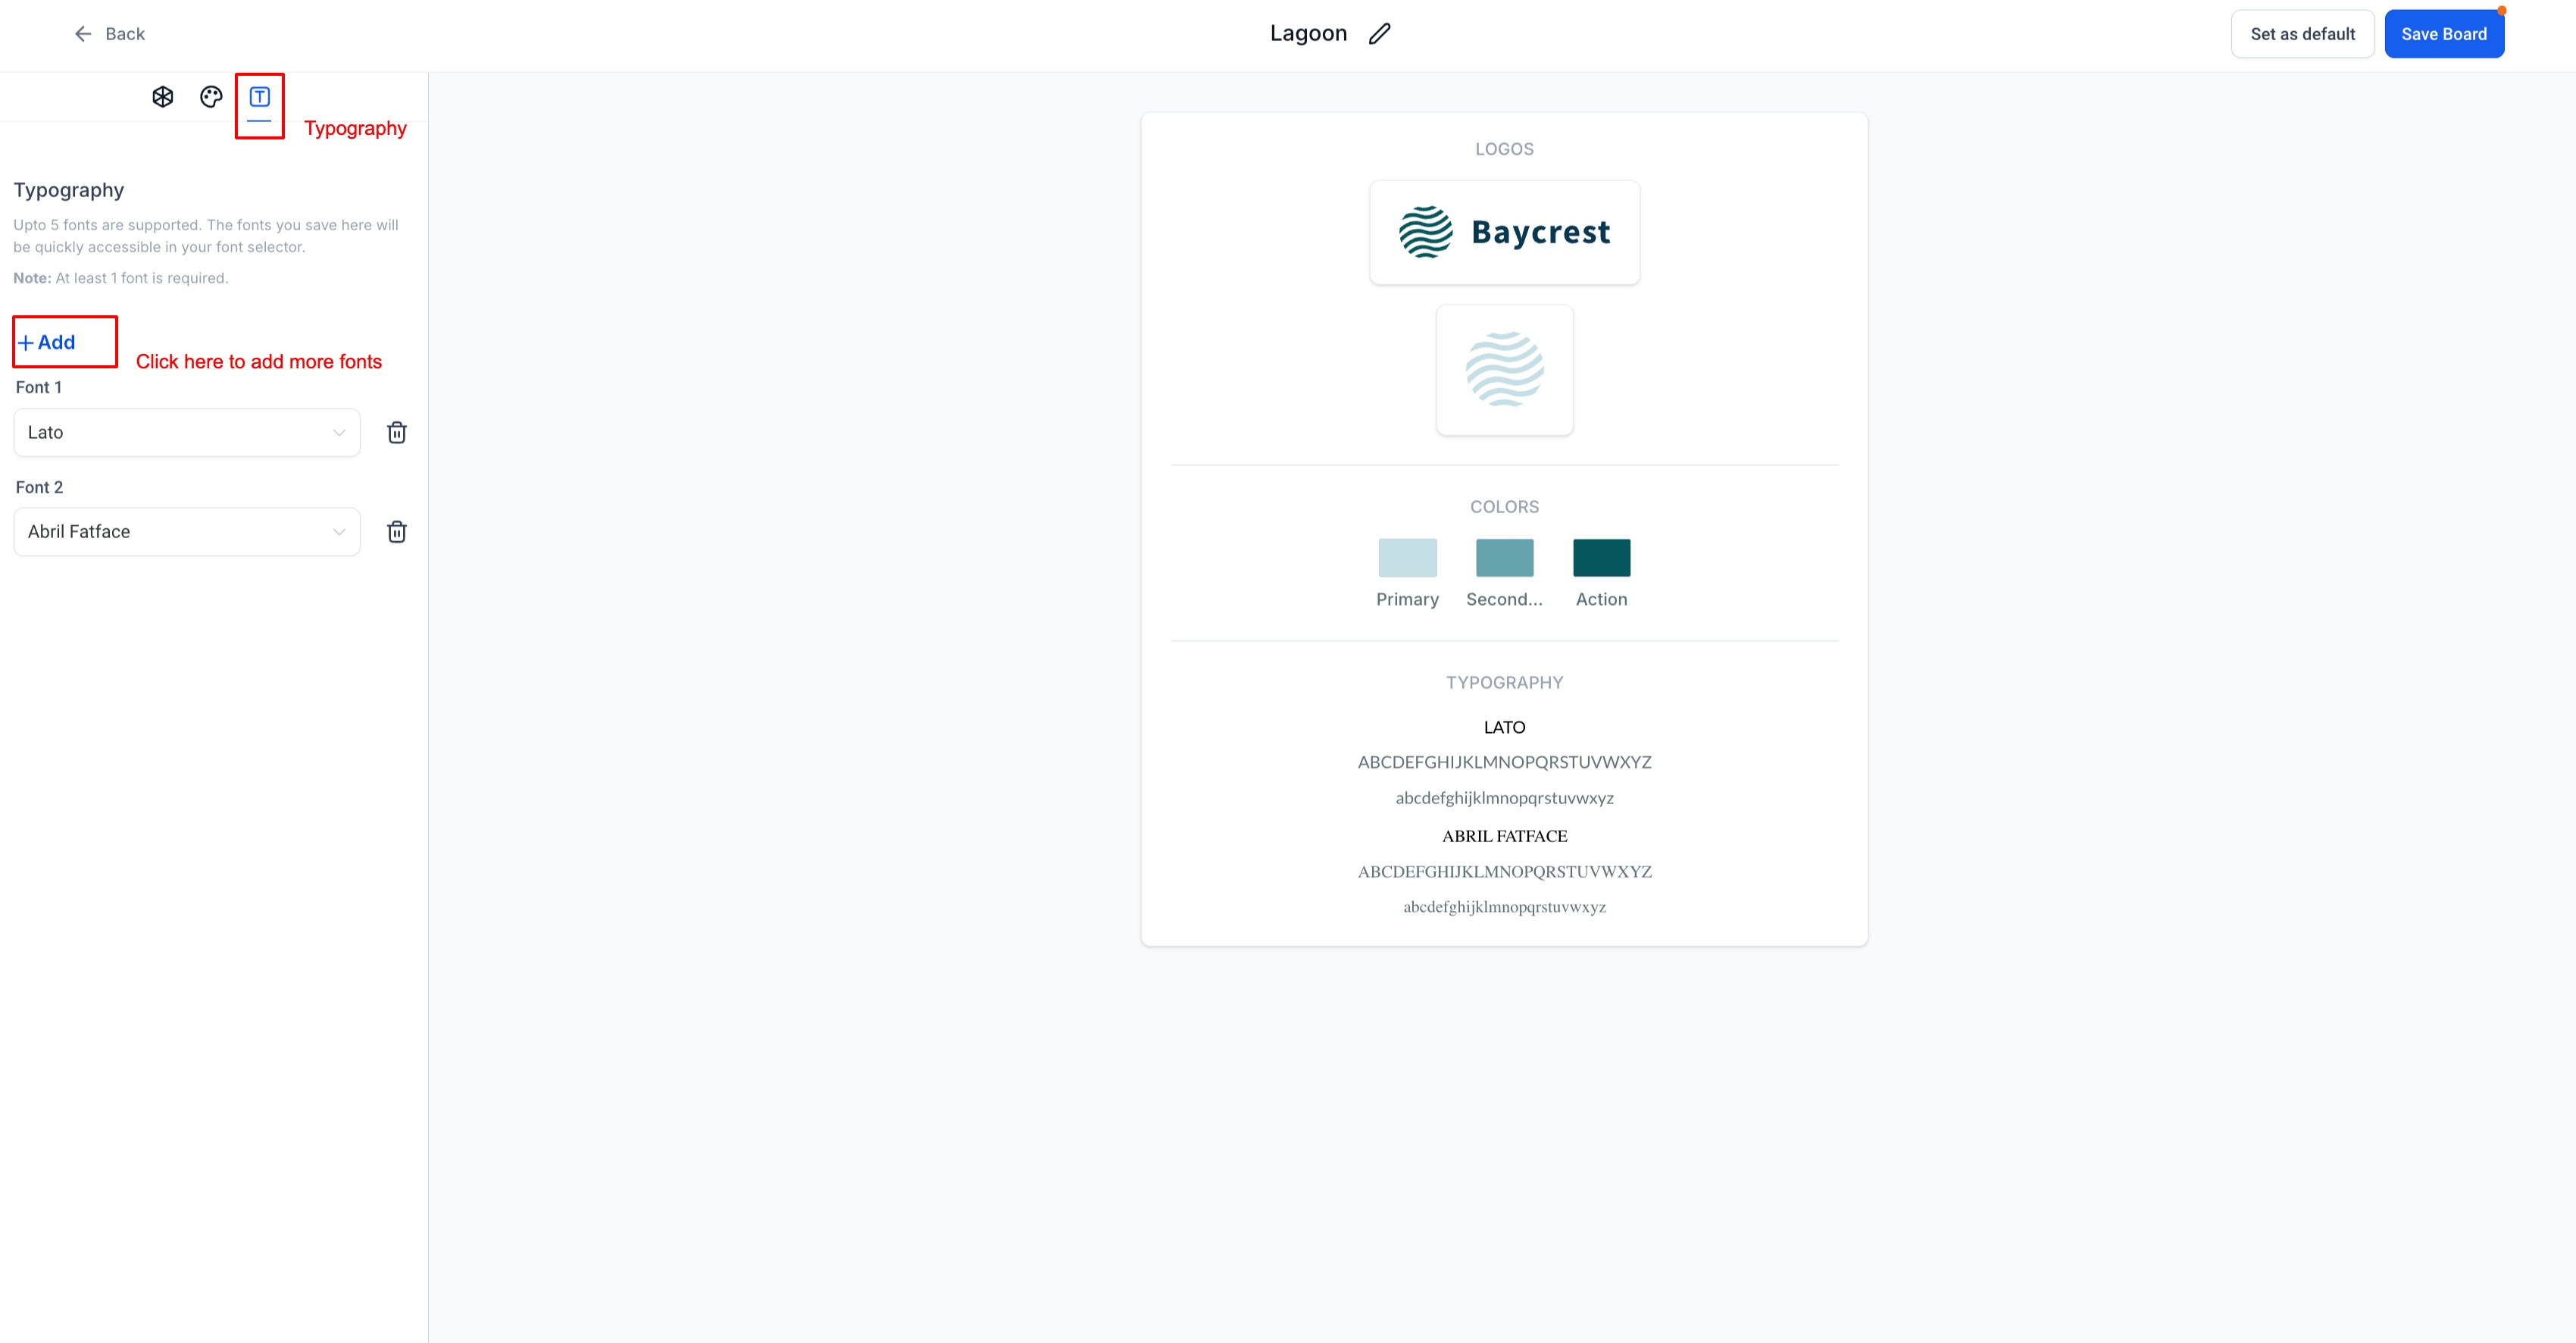Image resolution: width=2576 pixels, height=1343 pixels.
Task: Switch to the color palette tab
Action: point(211,97)
